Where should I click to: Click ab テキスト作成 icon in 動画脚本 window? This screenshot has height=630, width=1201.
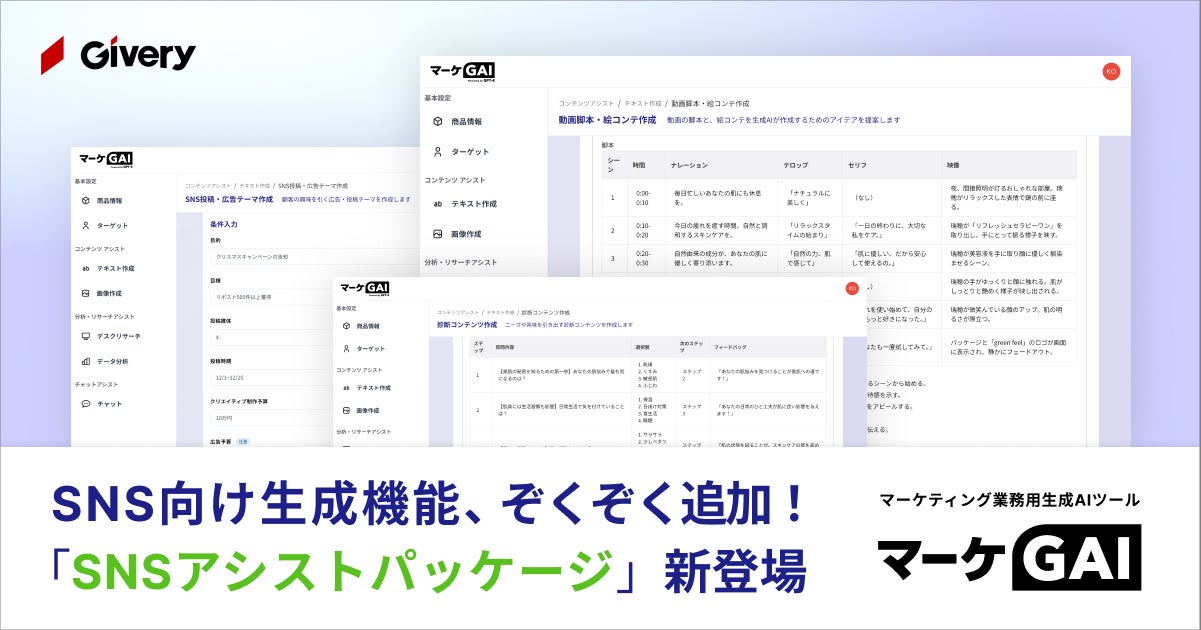click(x=438, y=204)
